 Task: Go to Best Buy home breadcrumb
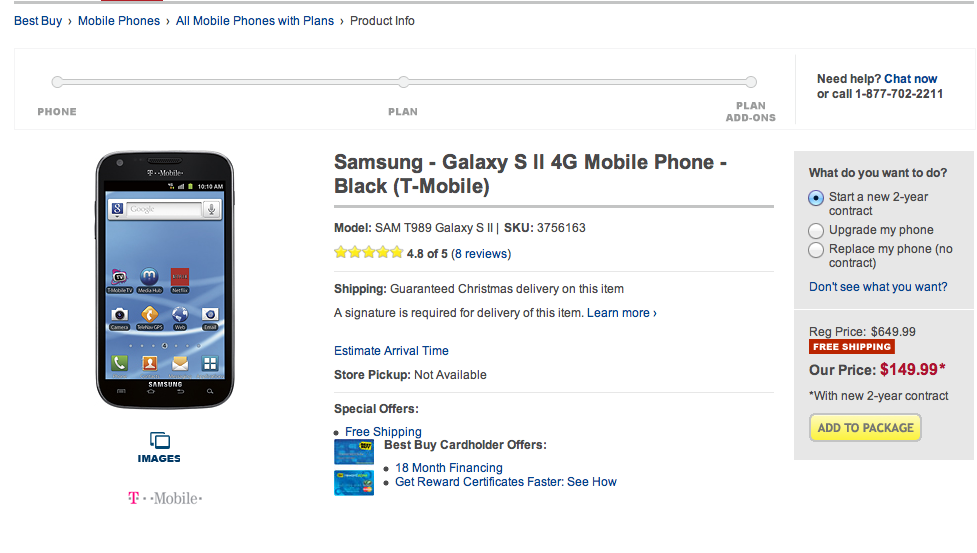[38, 21]
